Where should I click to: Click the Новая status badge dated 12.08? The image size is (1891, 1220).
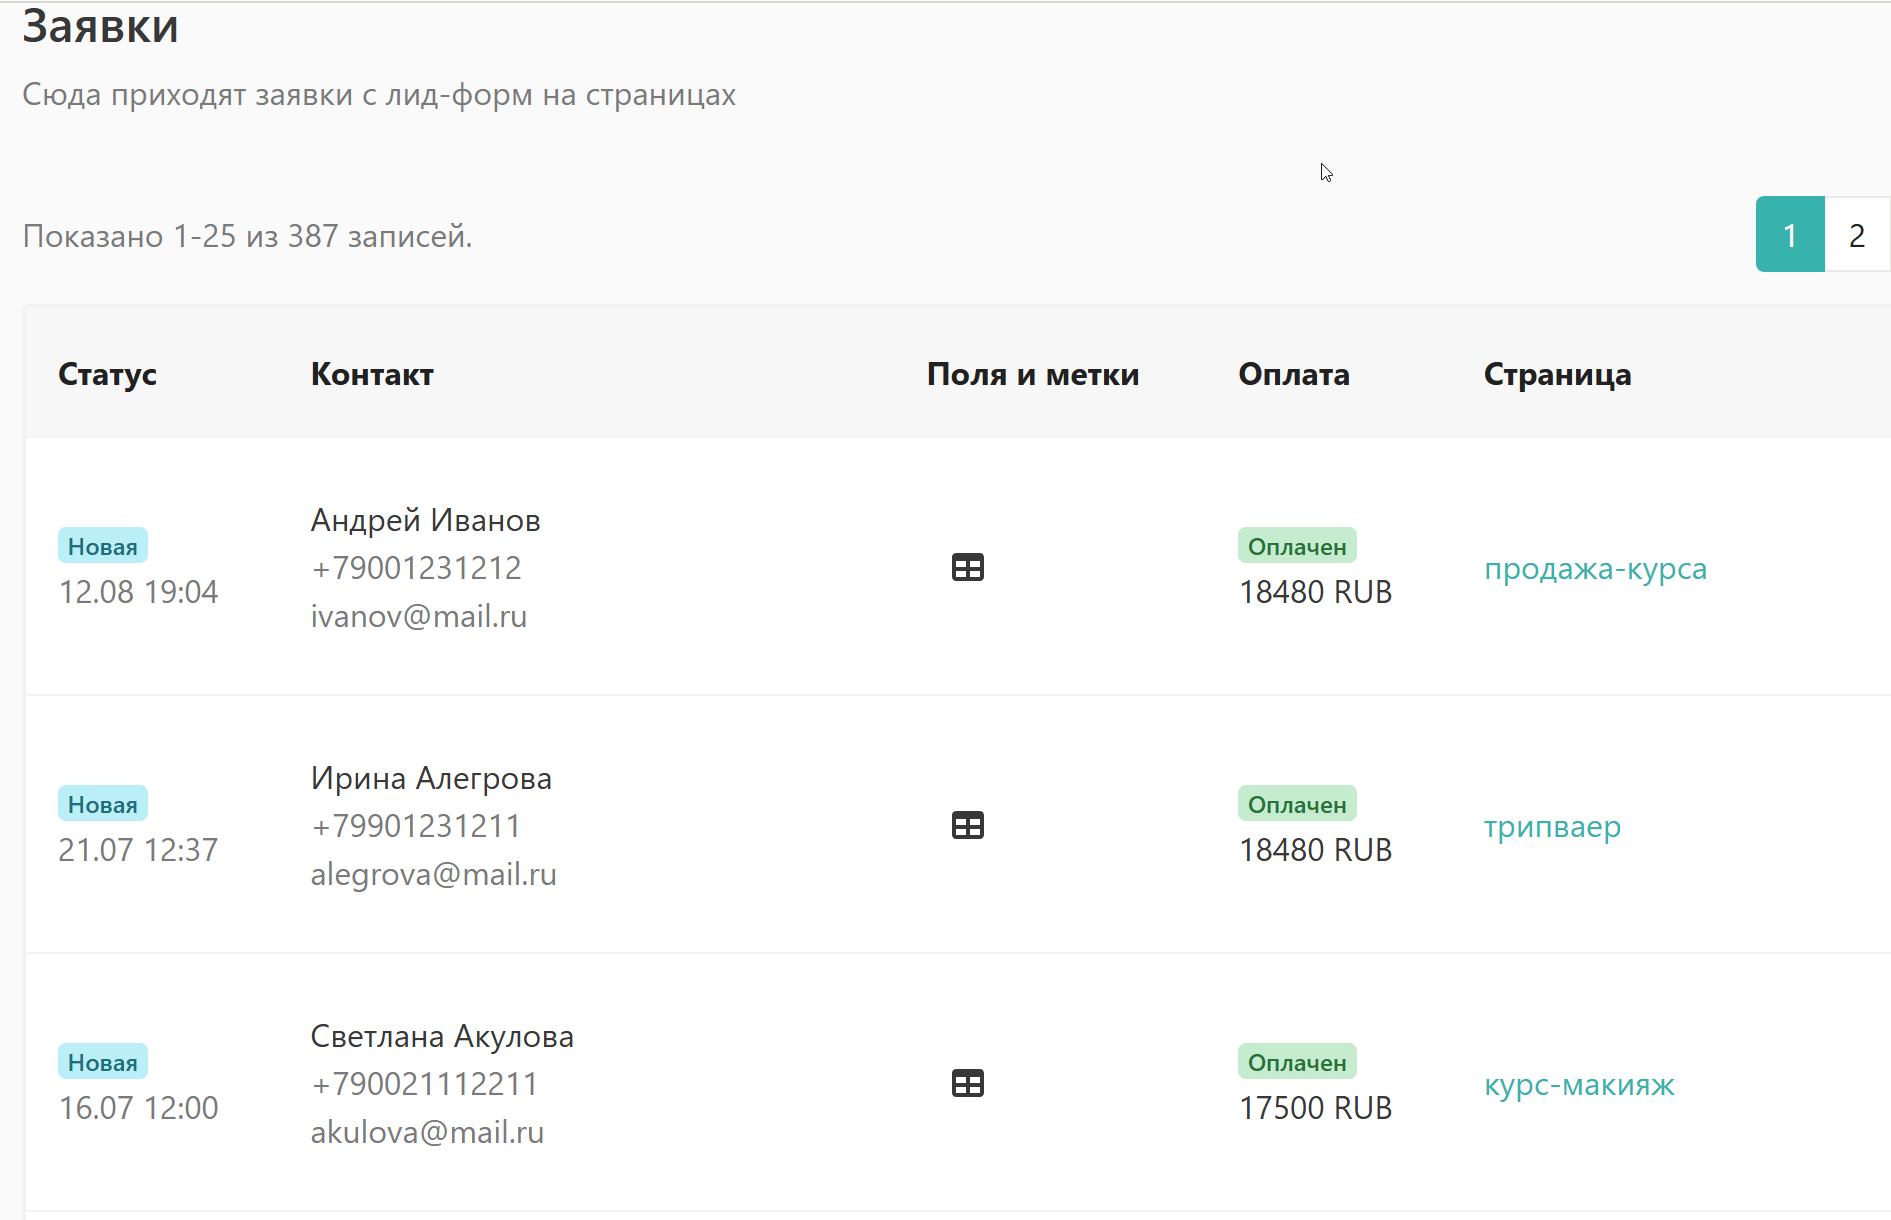point(102,546)
